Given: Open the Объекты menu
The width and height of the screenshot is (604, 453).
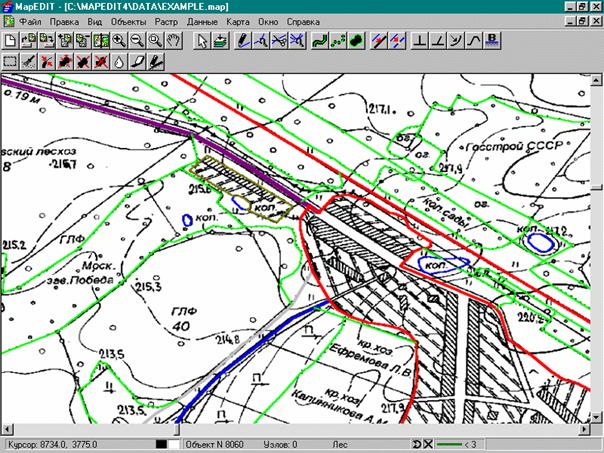Looking at the screenshot, I should [x=126, y=20].
